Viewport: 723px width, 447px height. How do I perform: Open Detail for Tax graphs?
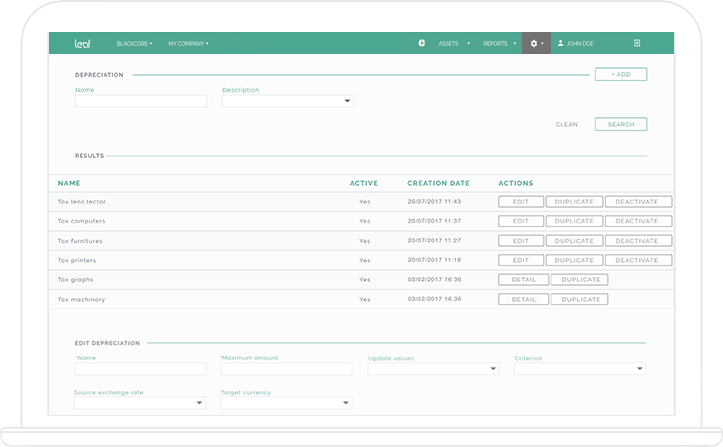tap(523, 280)
